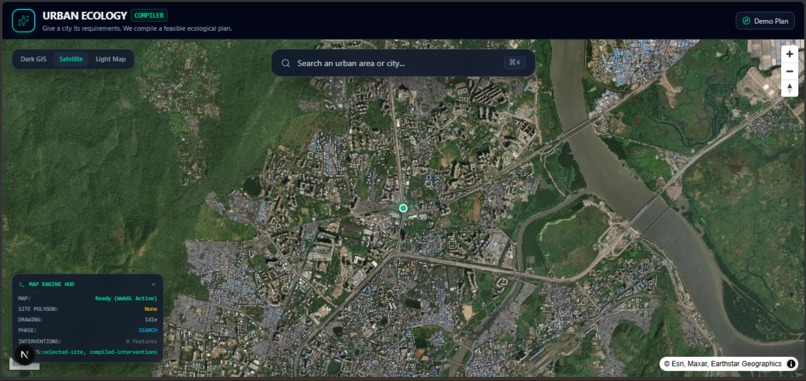This screenshot has height=381, width=806.
Task: Select the Satellite basemap
Action: tap(71, 59)
